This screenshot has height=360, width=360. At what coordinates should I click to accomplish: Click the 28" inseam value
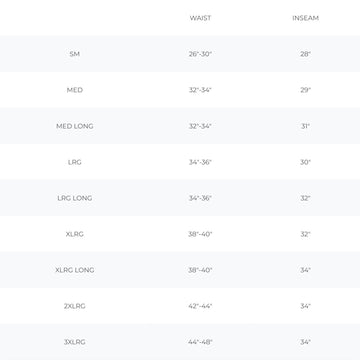pos(305,54)
